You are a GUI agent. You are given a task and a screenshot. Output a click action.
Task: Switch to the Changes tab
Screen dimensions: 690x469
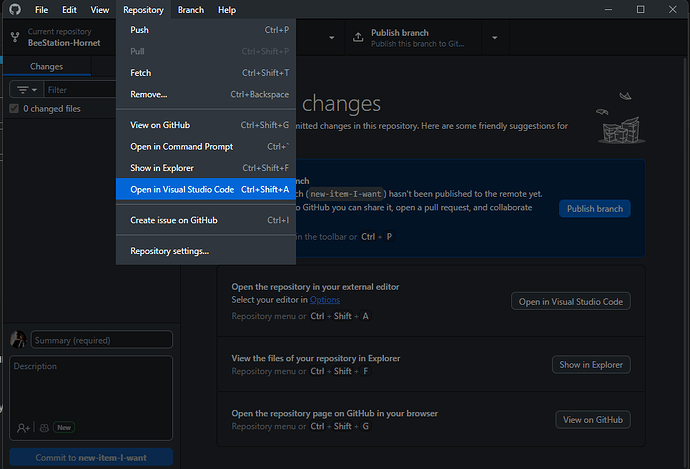[x=46, y=66]
